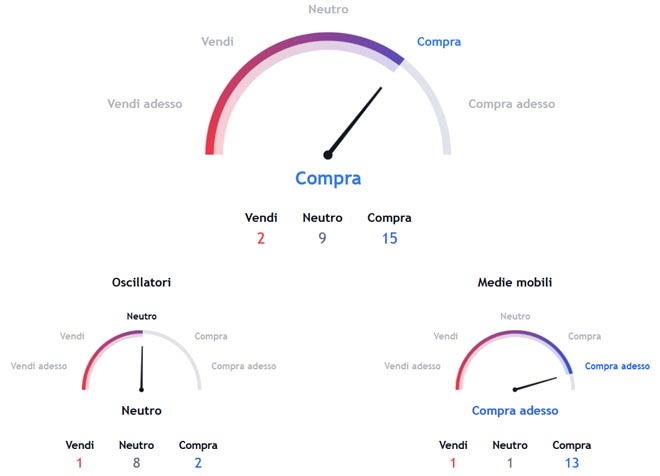Click the Oscillatori Neutro count of 8
This screenshot has height=476, width=660.
click(136, 463)
